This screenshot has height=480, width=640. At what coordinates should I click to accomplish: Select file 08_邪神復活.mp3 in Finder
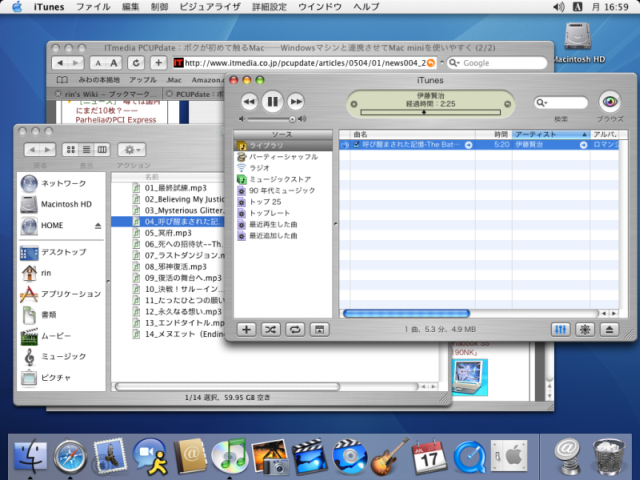176,267
